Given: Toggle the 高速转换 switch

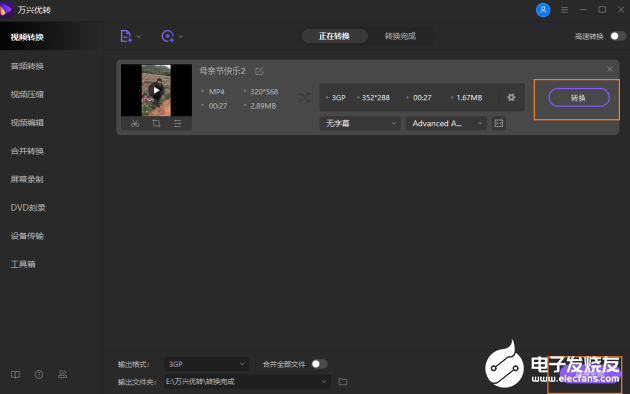Looking at the screenshot, I should click(618, 36).
